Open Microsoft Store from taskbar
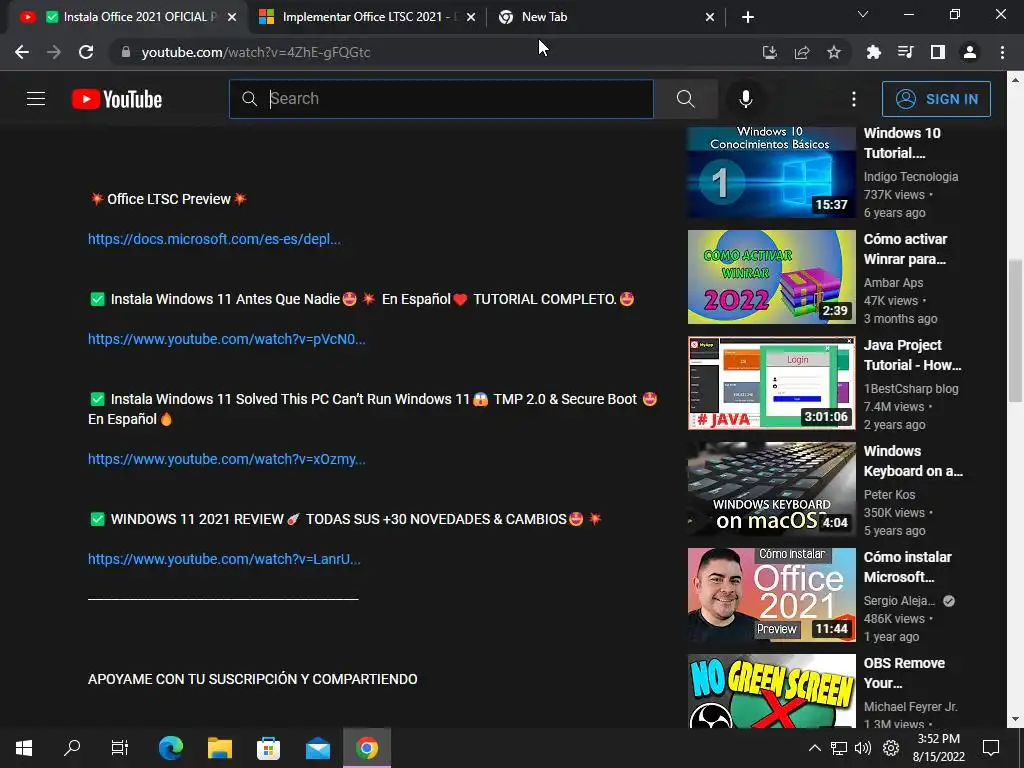The image size is (1024, 768). 268,748
